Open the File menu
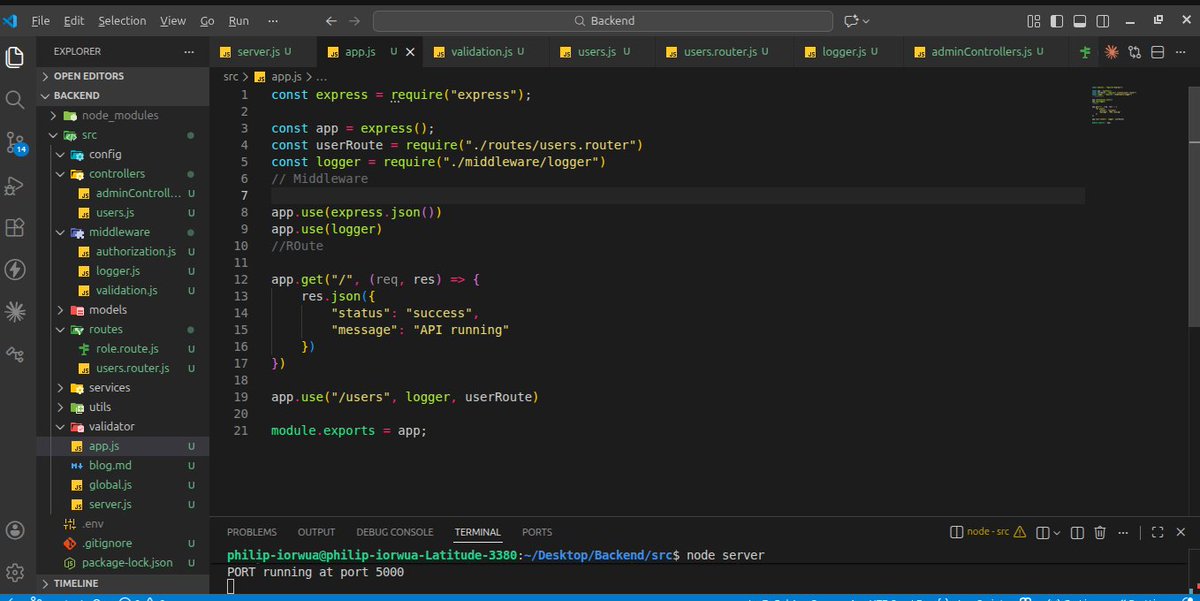This screenshot has width=1200, height=601. (40, 20)
